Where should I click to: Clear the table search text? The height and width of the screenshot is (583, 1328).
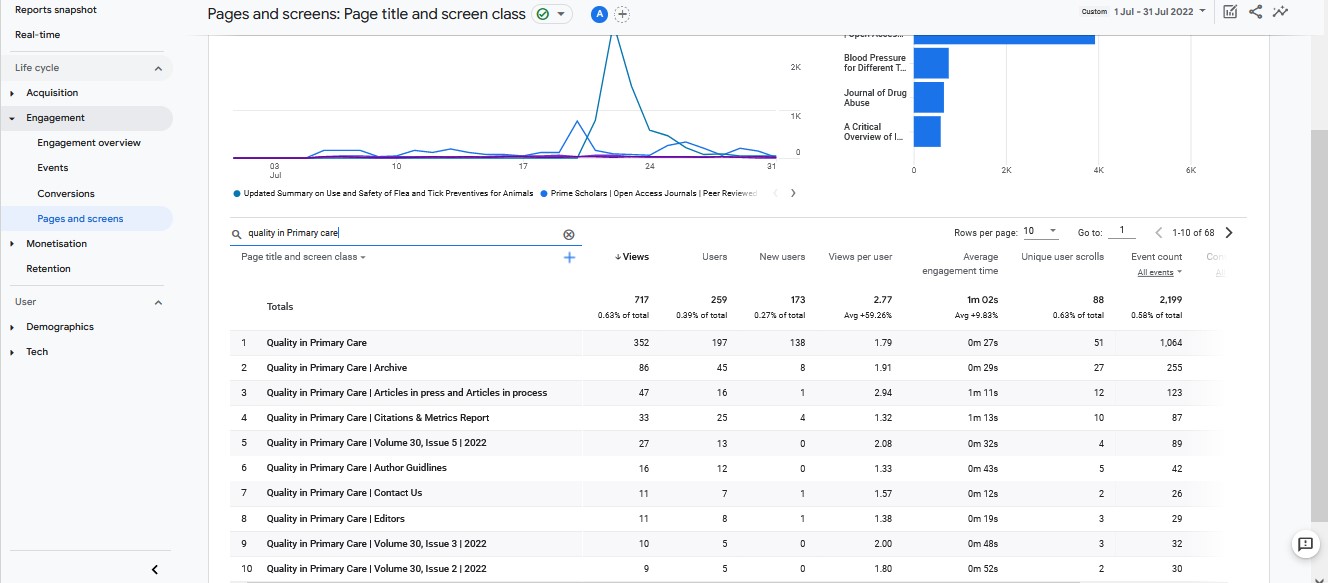569,234
